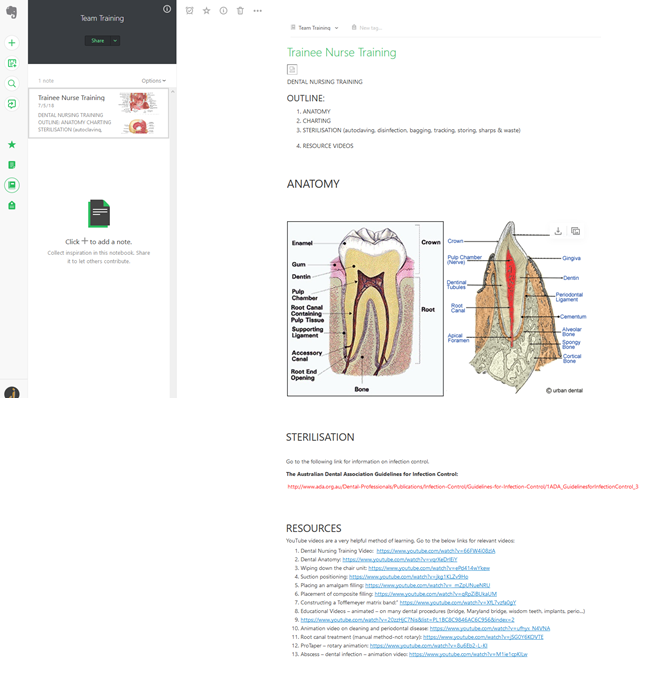This screenshot has width=655, height=674.
Task: Click the Team Training notebook header title
Action: tap(102, 18)
